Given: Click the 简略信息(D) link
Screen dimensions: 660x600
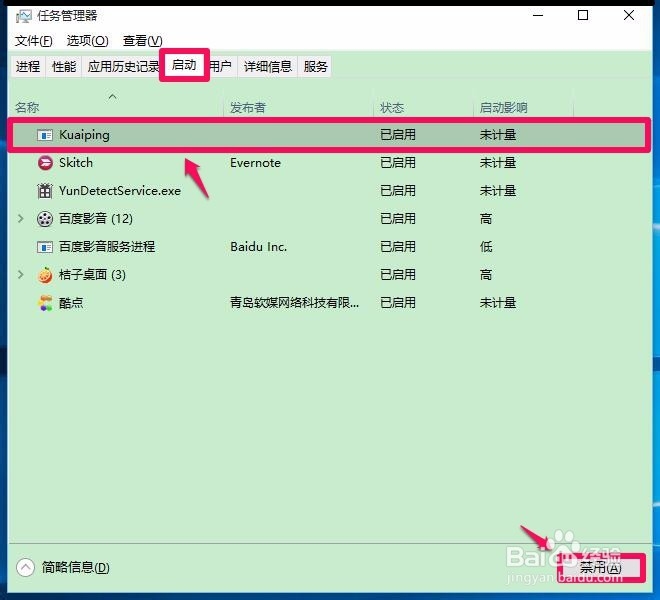Looking at the screenshot, I should coord(75,568).
